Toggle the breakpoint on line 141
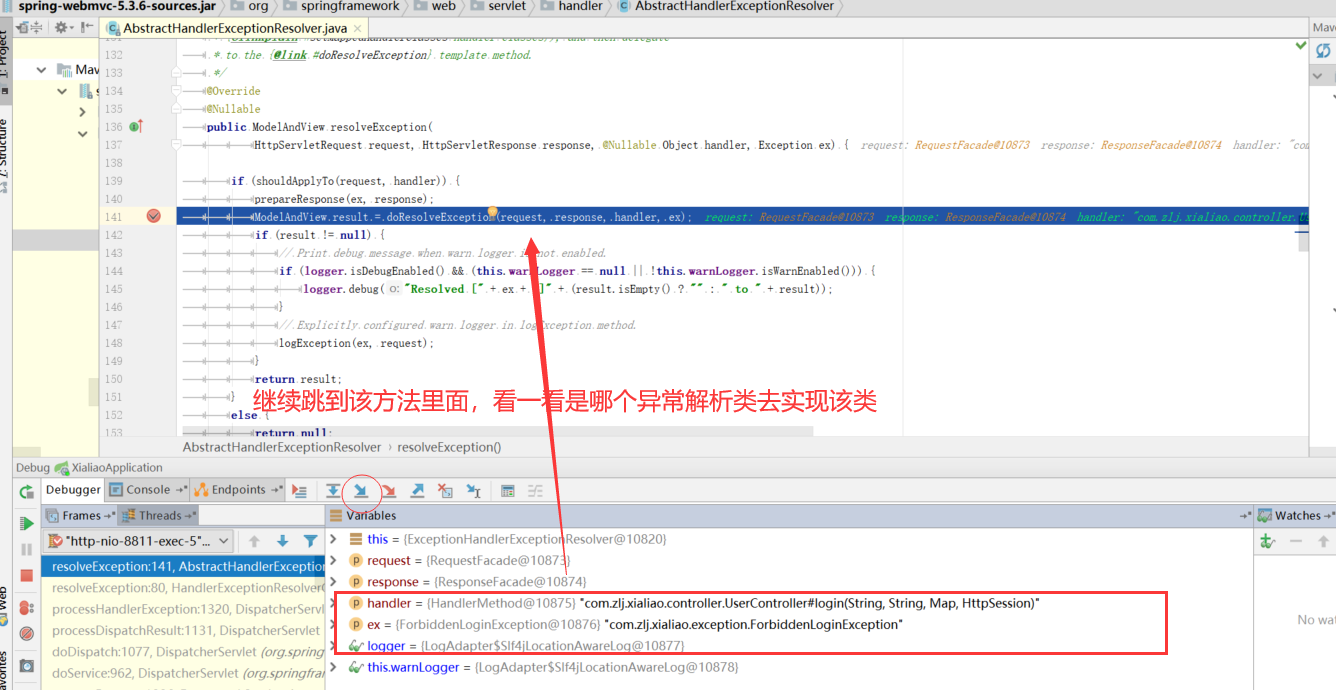 pos(153,216)
